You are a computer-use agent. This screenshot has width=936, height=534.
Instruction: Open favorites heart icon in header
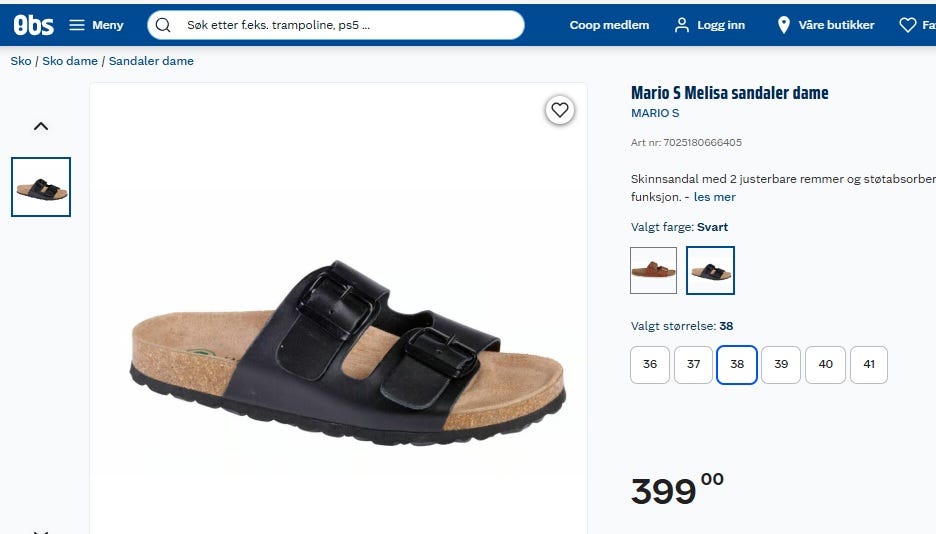[907, 25]
